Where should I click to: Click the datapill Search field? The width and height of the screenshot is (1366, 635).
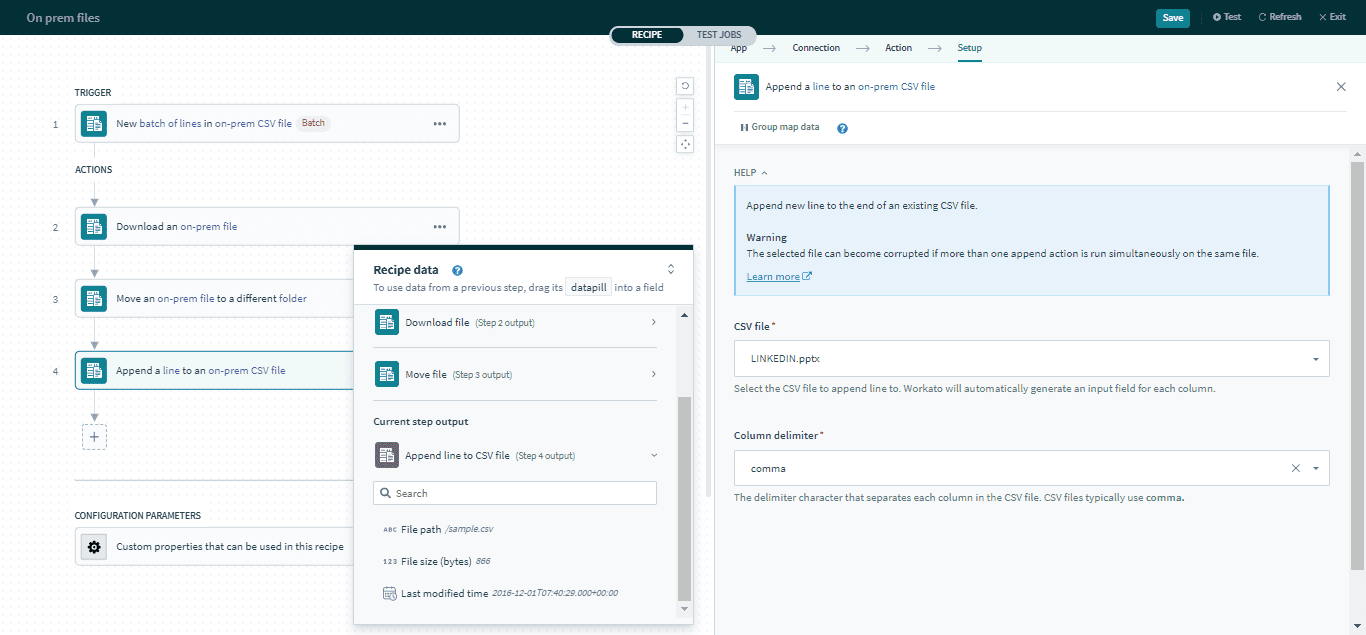pyautogui.click(x=515, y=493)
